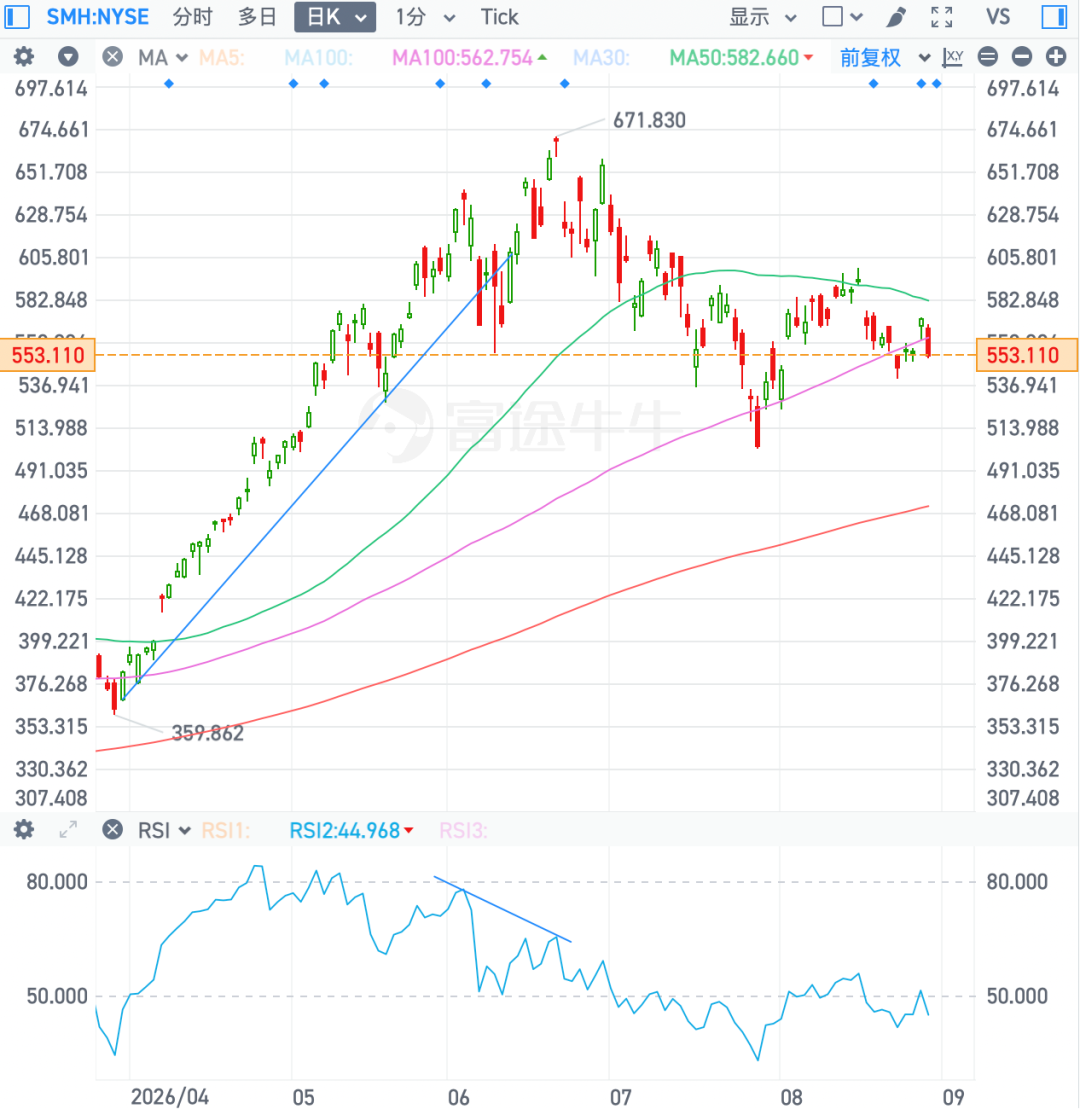Open main indicator settings gear
Screen dimensions: 1080x1109
point(24,57)
